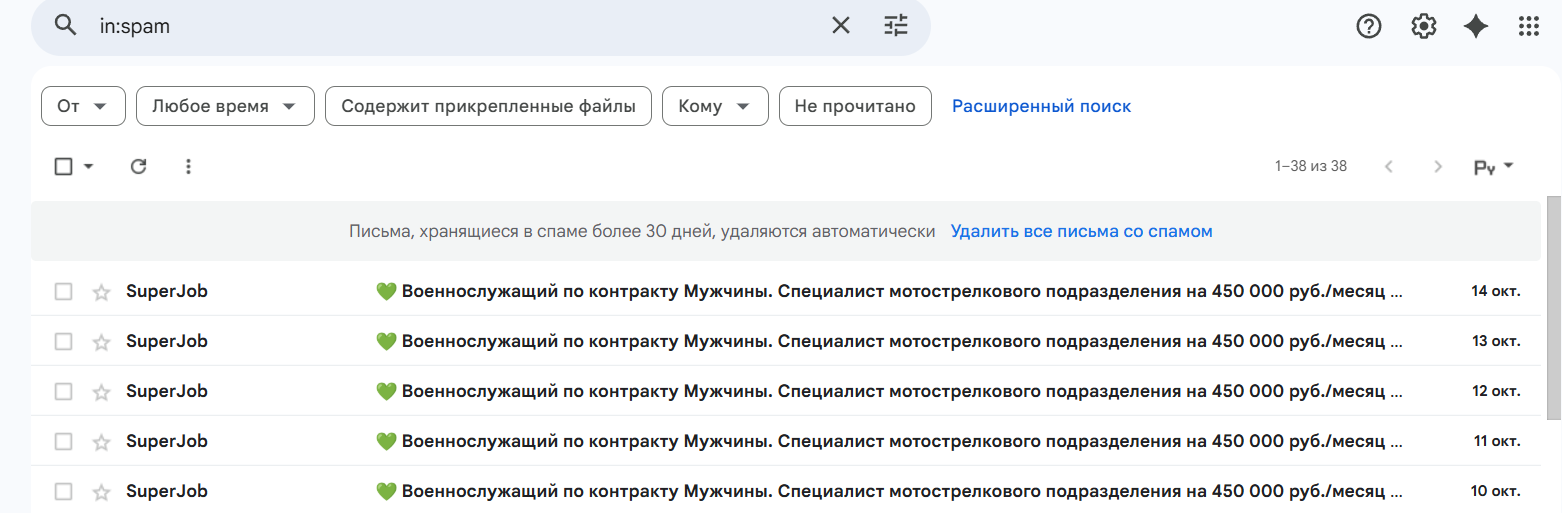Open the Gemini sparkle icon
The image size is (1562, 513).
[x=1476, y=27]
